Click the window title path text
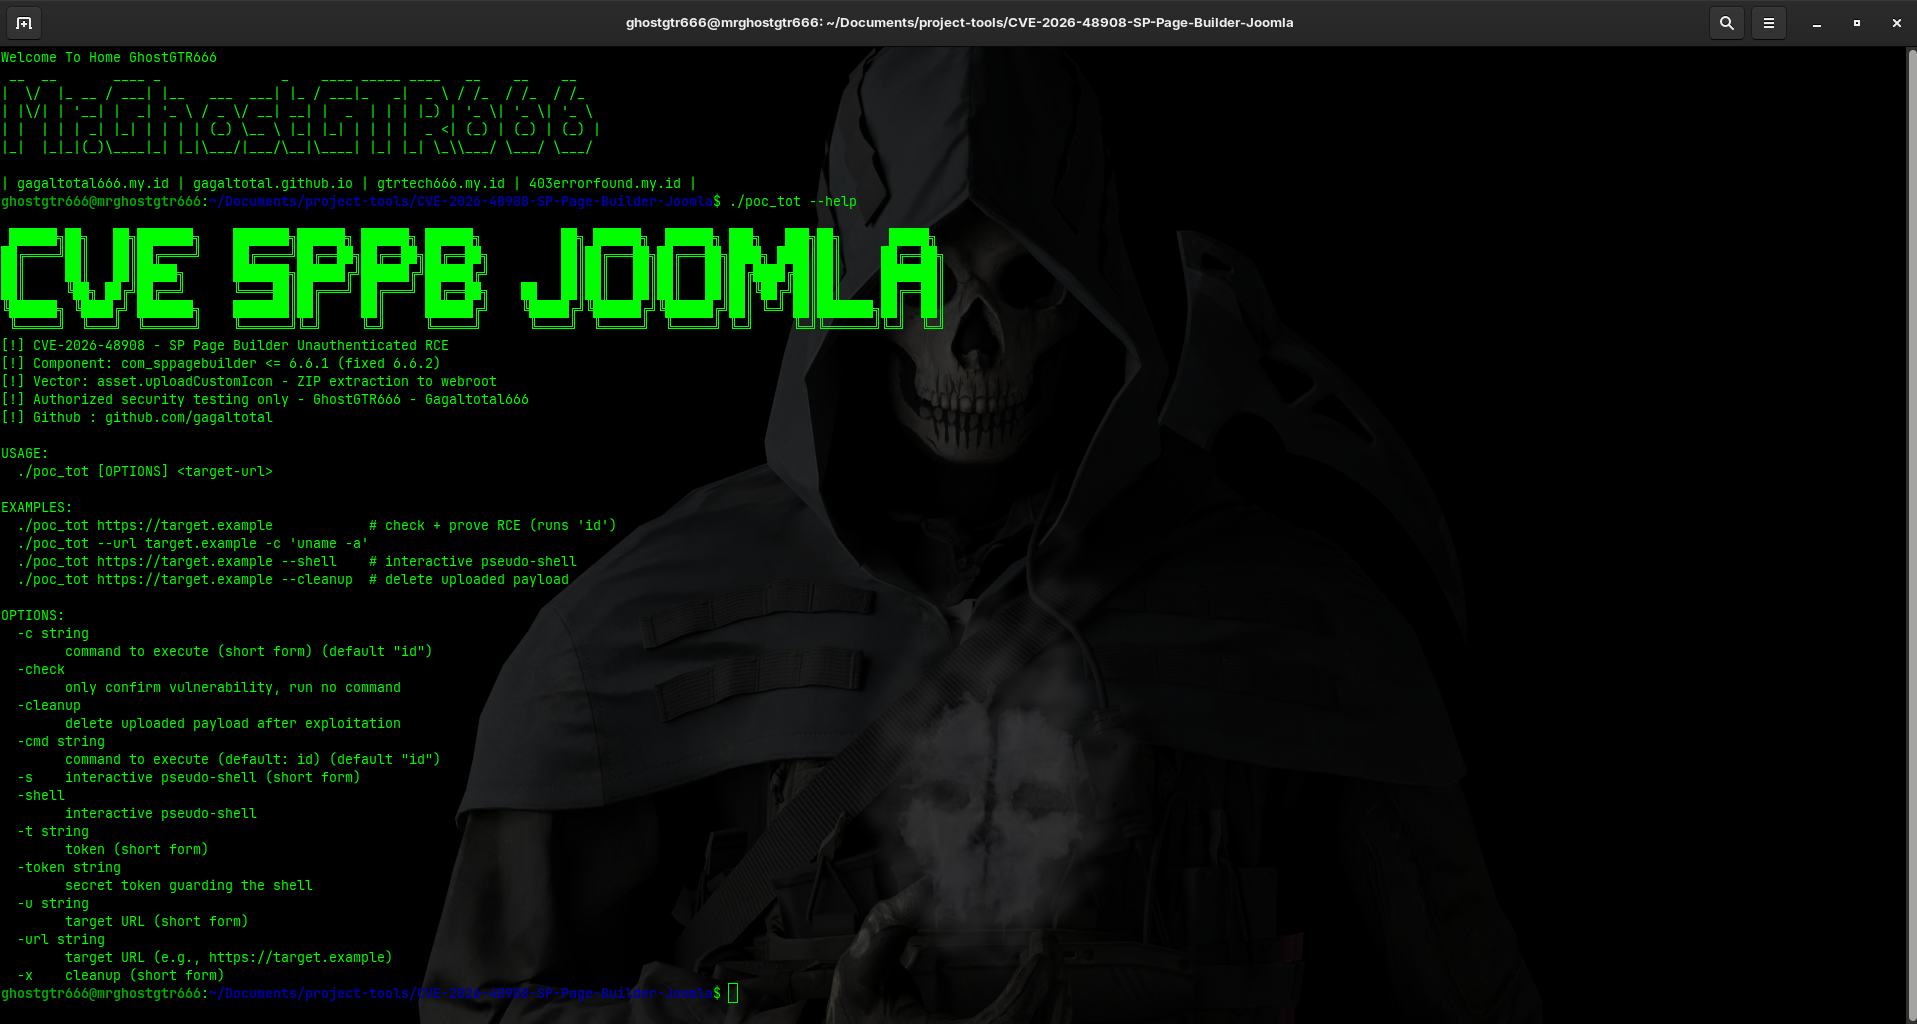Image resolution: width=1917 pixels, height=1024 pixels. point(959,22)
